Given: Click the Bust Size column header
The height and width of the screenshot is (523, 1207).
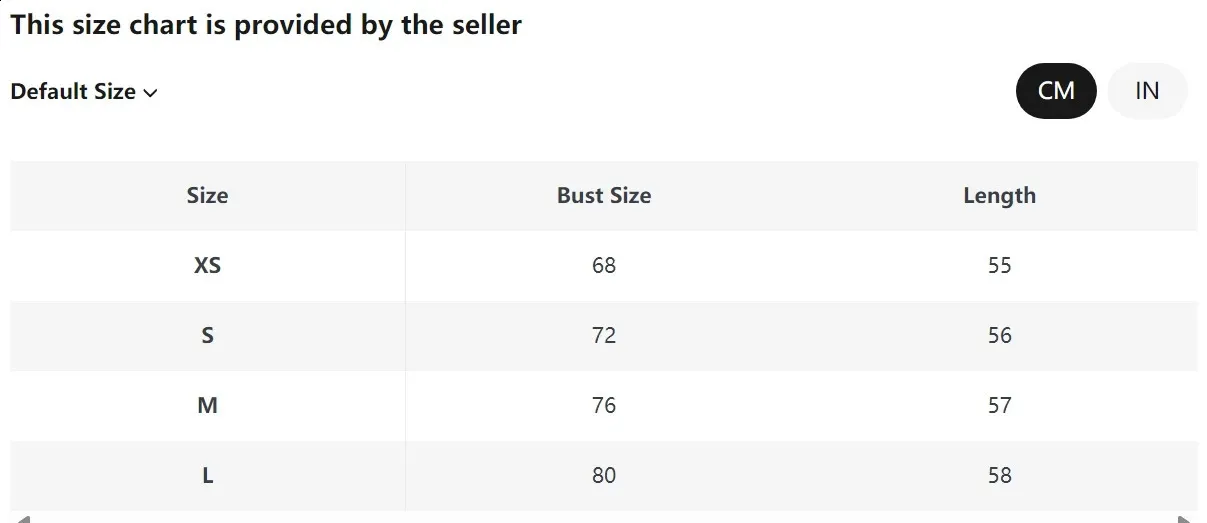Looking at the screenshot, I should pos(604,196).
